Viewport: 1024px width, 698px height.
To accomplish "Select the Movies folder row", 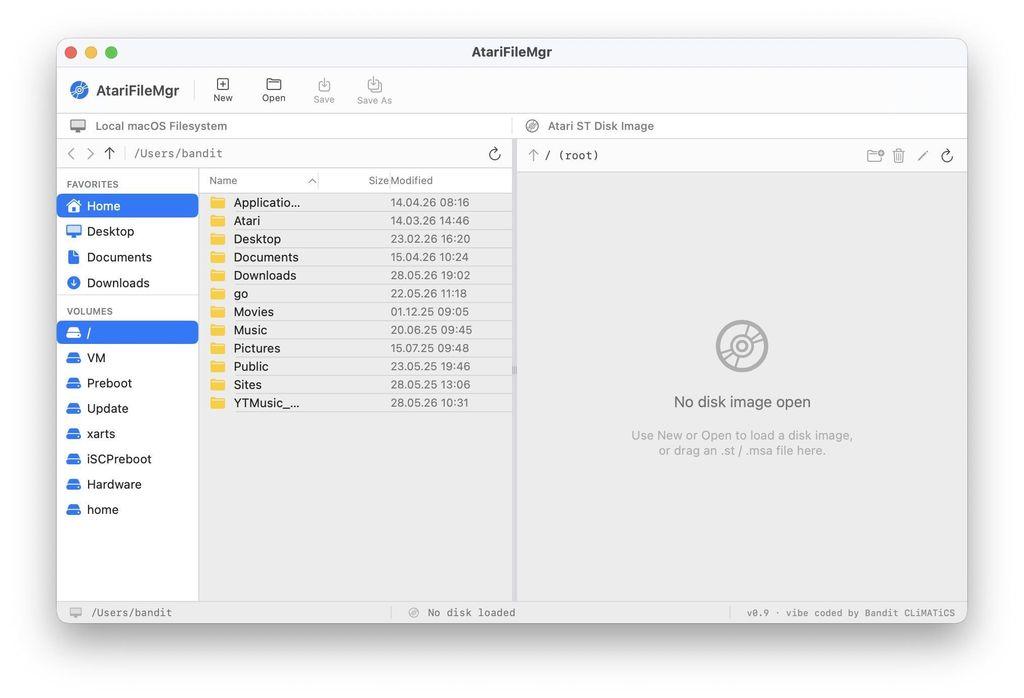I will 357,312.
